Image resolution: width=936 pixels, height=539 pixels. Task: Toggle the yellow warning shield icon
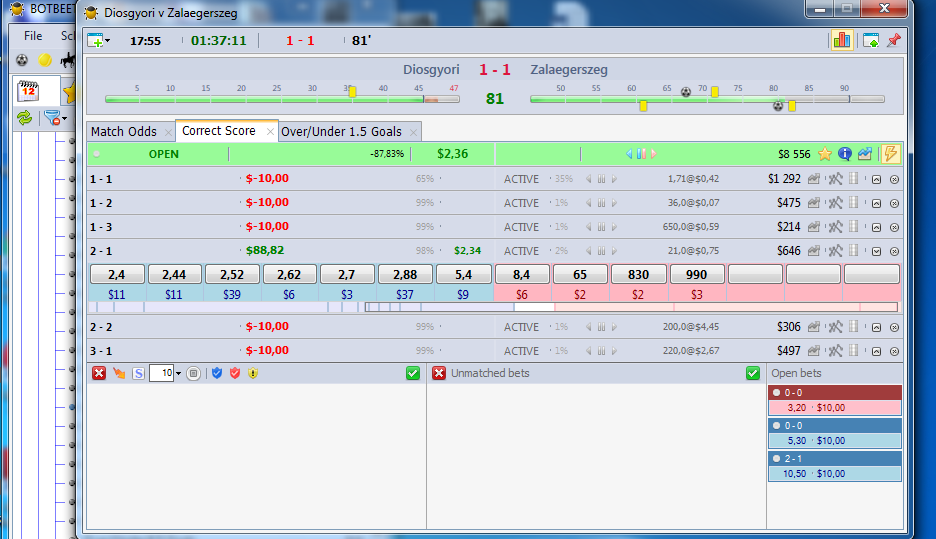point(253,373)
